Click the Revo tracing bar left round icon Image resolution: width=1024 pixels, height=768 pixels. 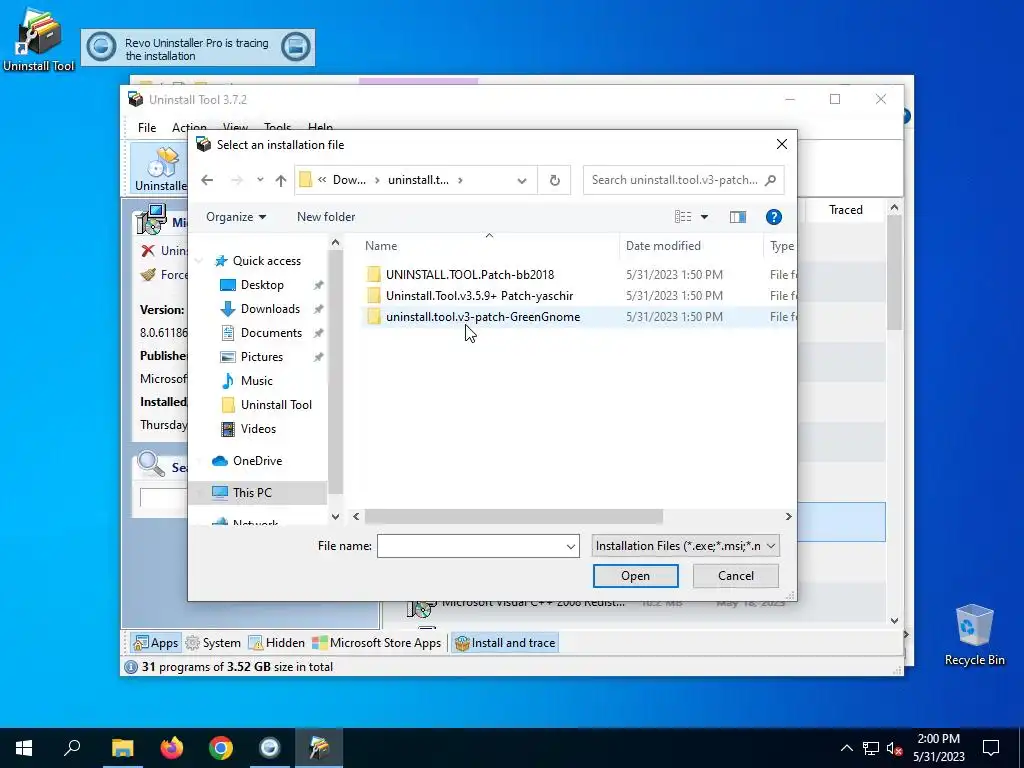click(x=102, y=47)
